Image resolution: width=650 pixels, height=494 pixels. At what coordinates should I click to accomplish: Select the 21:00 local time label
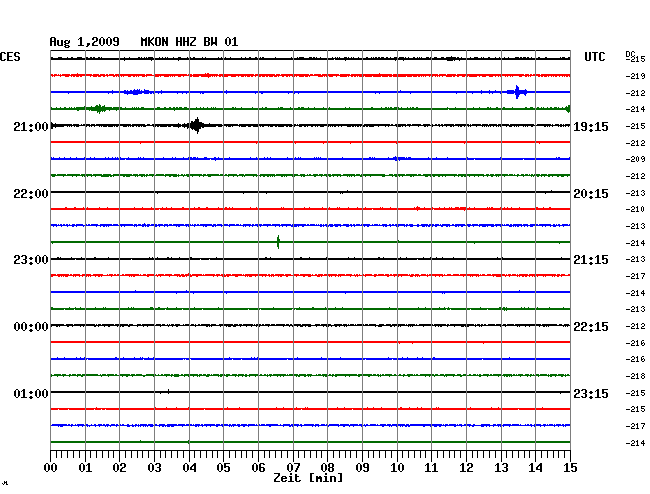coord(31,126)
